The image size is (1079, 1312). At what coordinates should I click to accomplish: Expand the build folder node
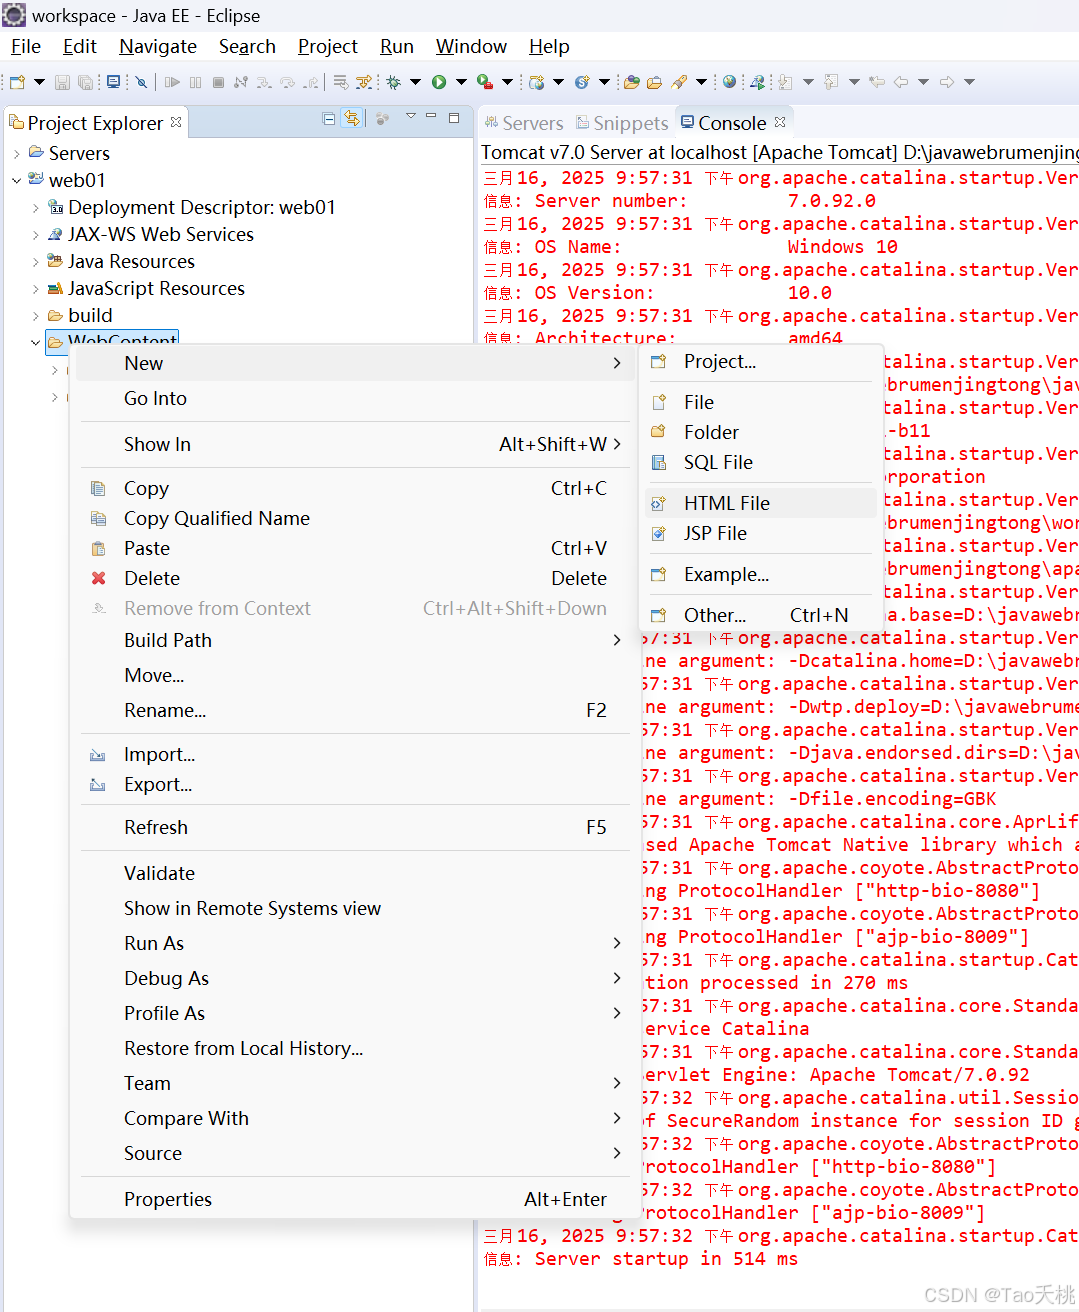[36, 316]
